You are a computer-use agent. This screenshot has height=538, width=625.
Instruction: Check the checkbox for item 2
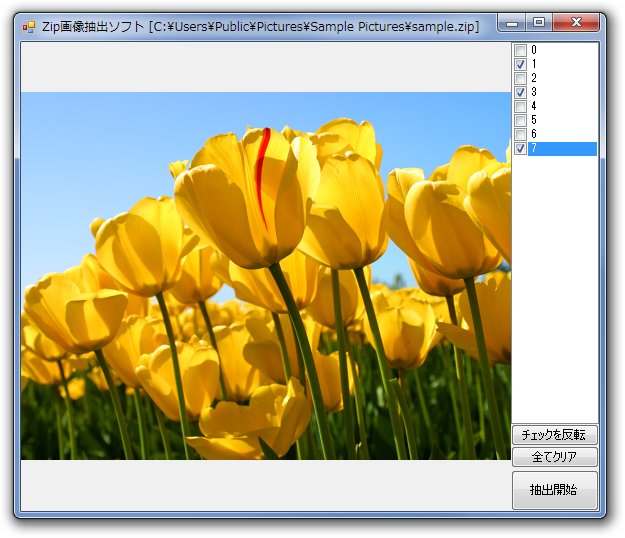[520, 78]
